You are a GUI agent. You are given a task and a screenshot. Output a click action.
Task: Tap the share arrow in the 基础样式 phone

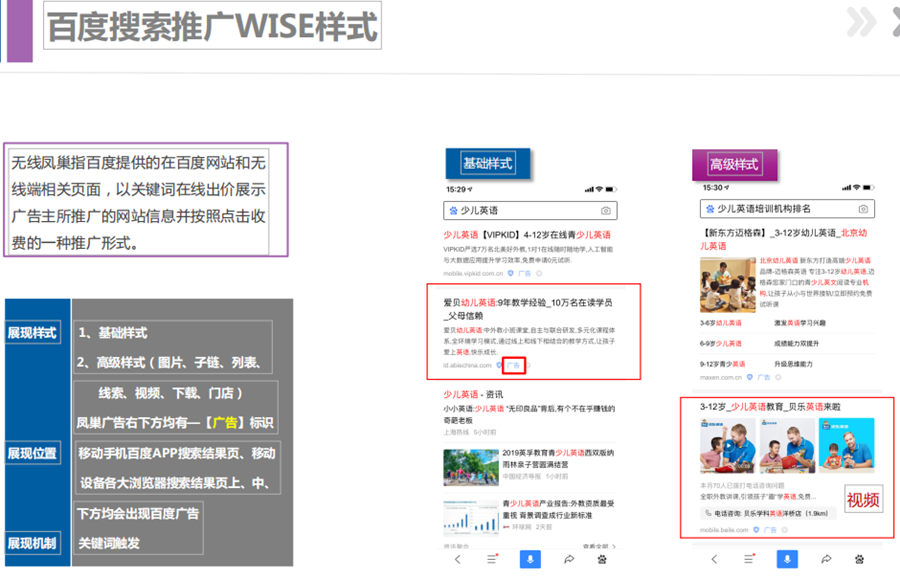pos(568,560)
